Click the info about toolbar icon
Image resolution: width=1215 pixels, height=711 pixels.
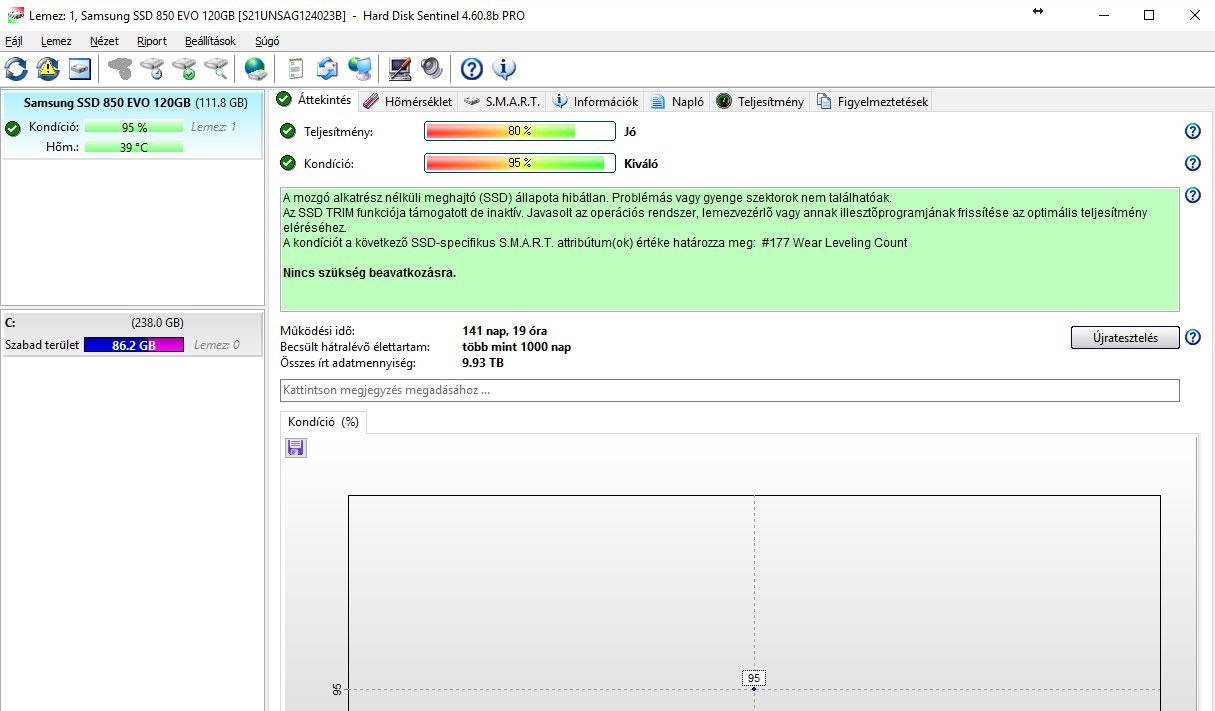[504, 69]
